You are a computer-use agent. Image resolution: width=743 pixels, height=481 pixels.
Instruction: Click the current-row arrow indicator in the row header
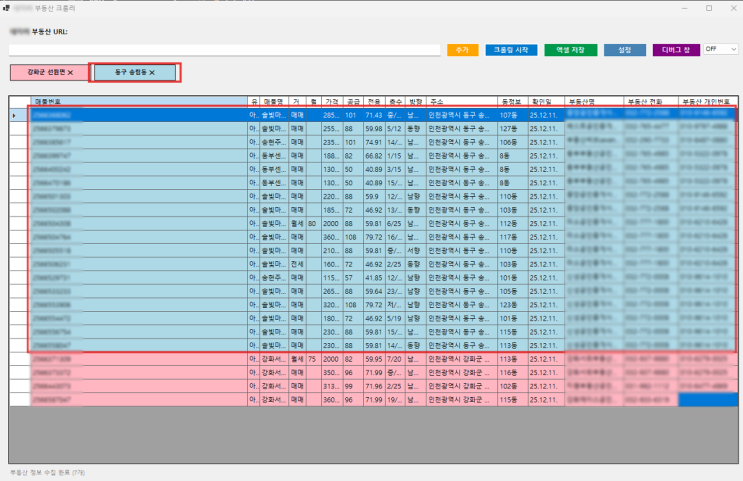(x=14, y=115)
